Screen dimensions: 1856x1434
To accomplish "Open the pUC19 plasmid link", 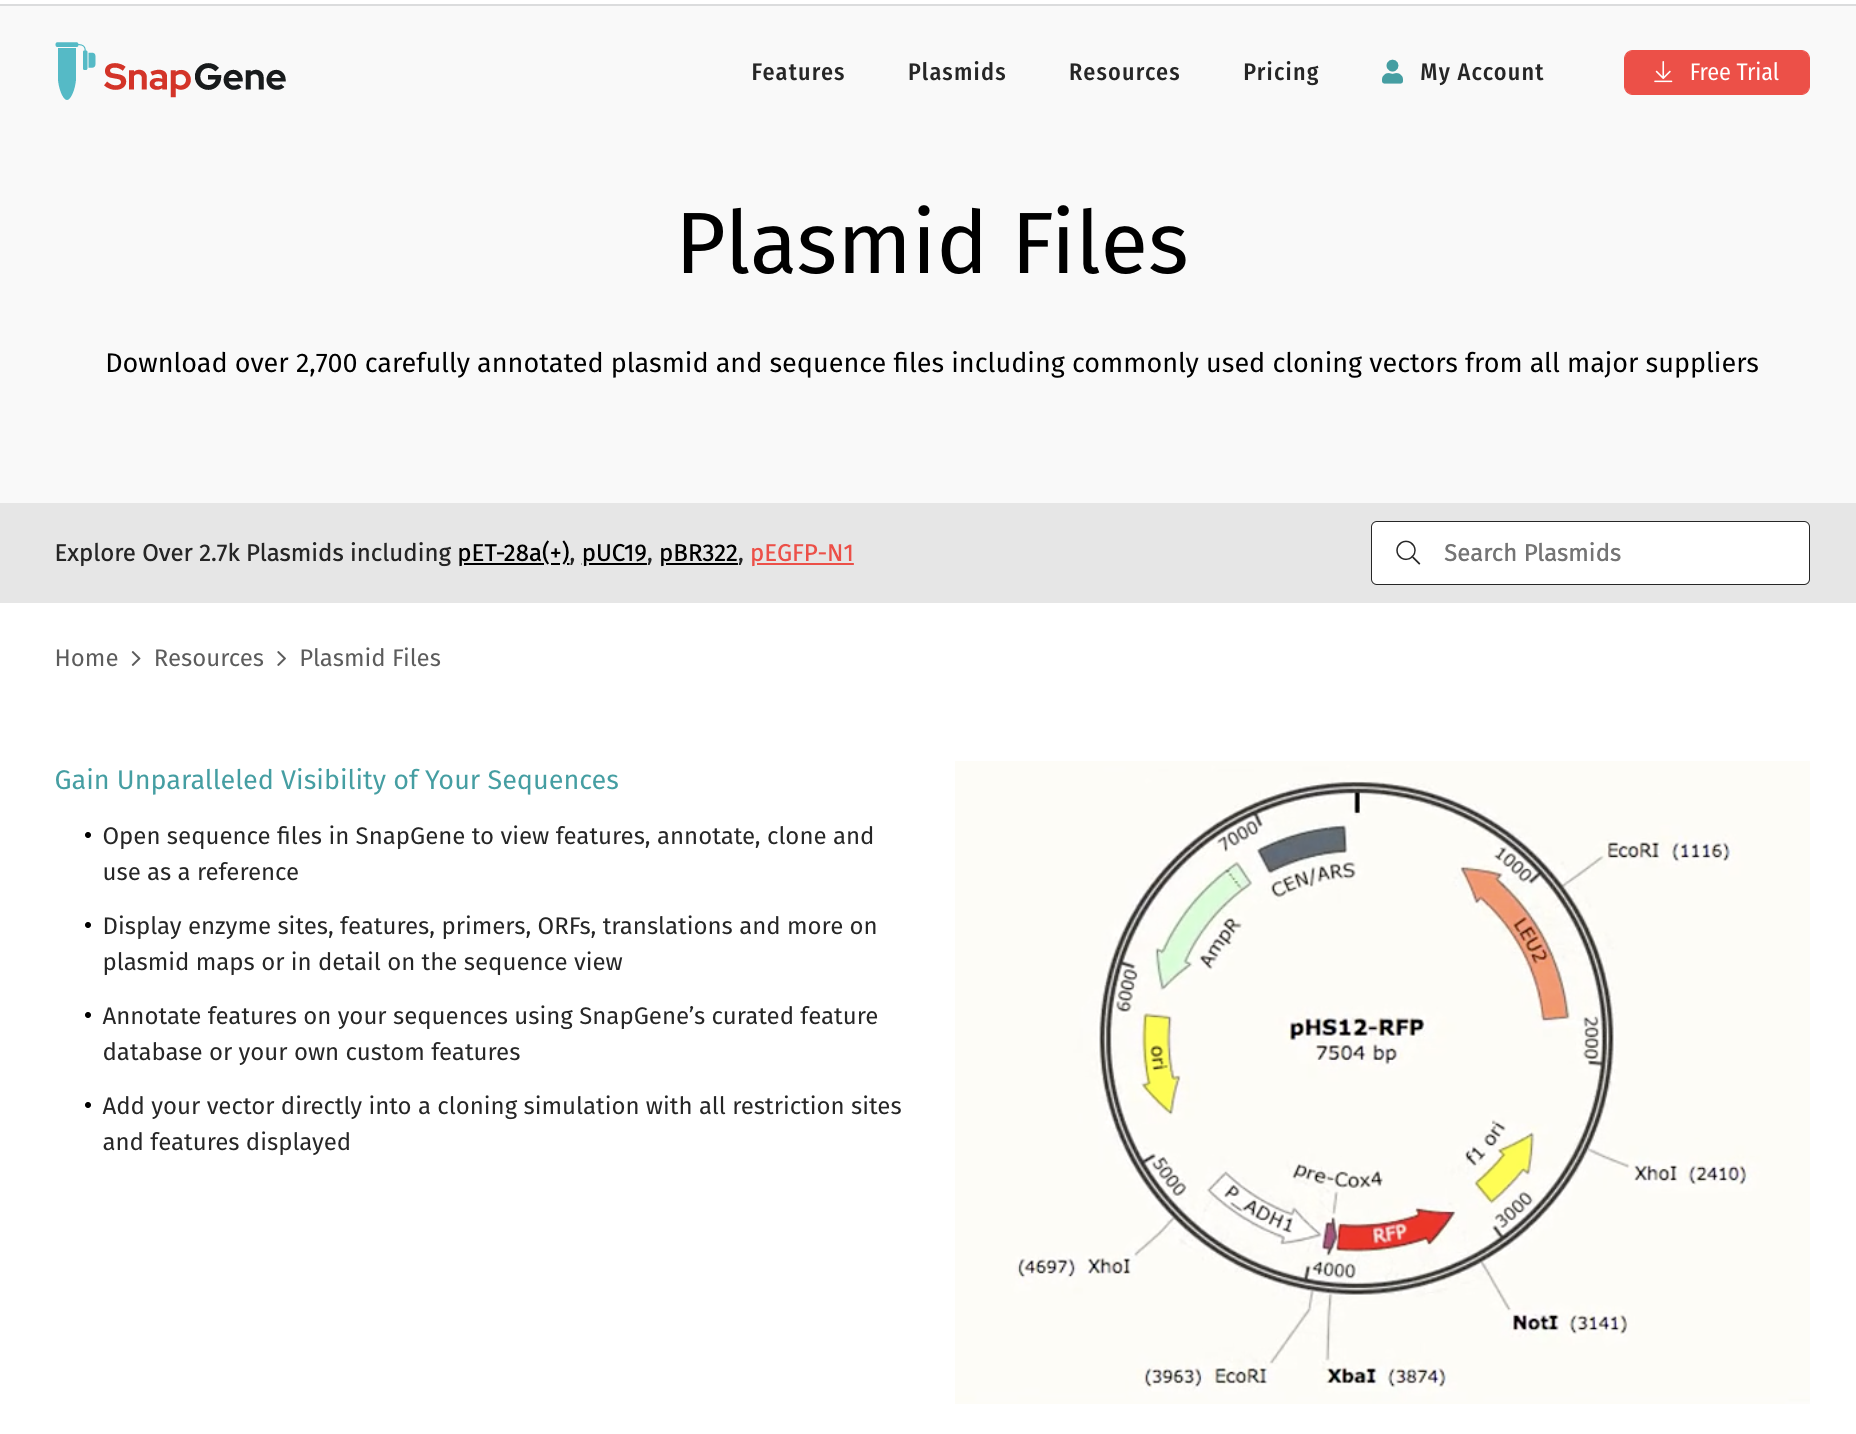I will 613,552.
